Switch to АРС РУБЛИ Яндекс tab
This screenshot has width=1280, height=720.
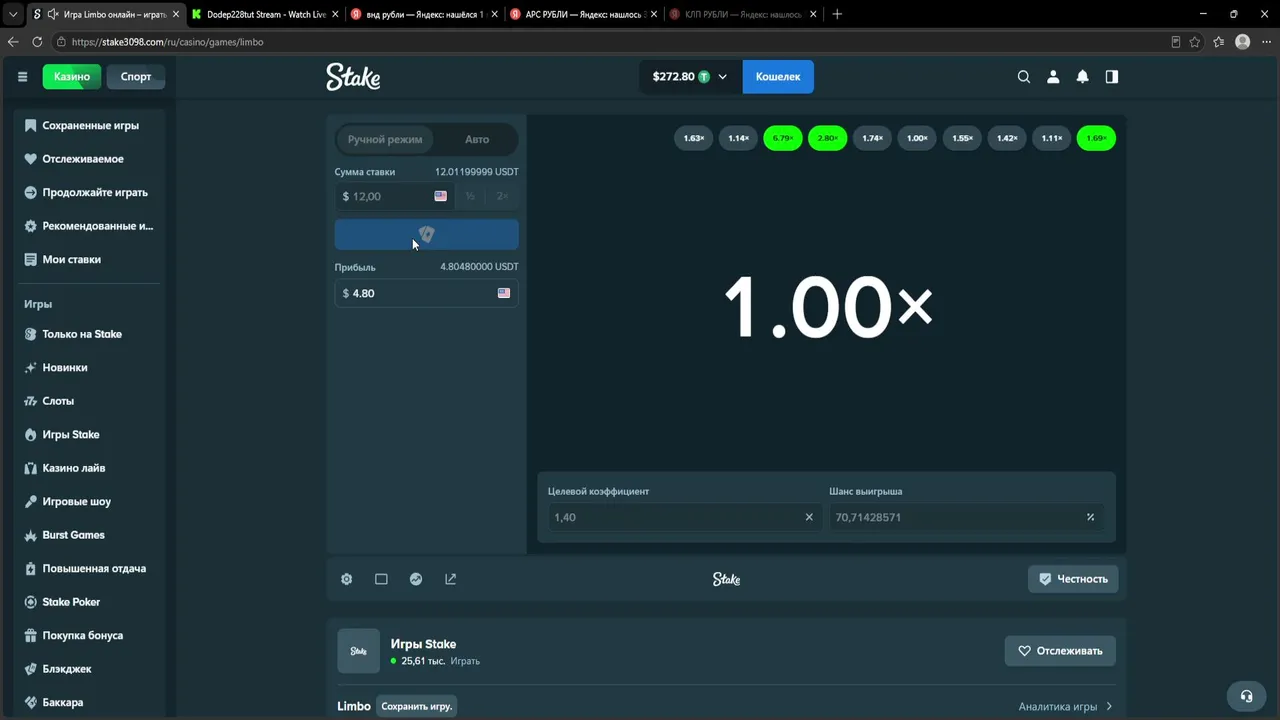[582, 14]
